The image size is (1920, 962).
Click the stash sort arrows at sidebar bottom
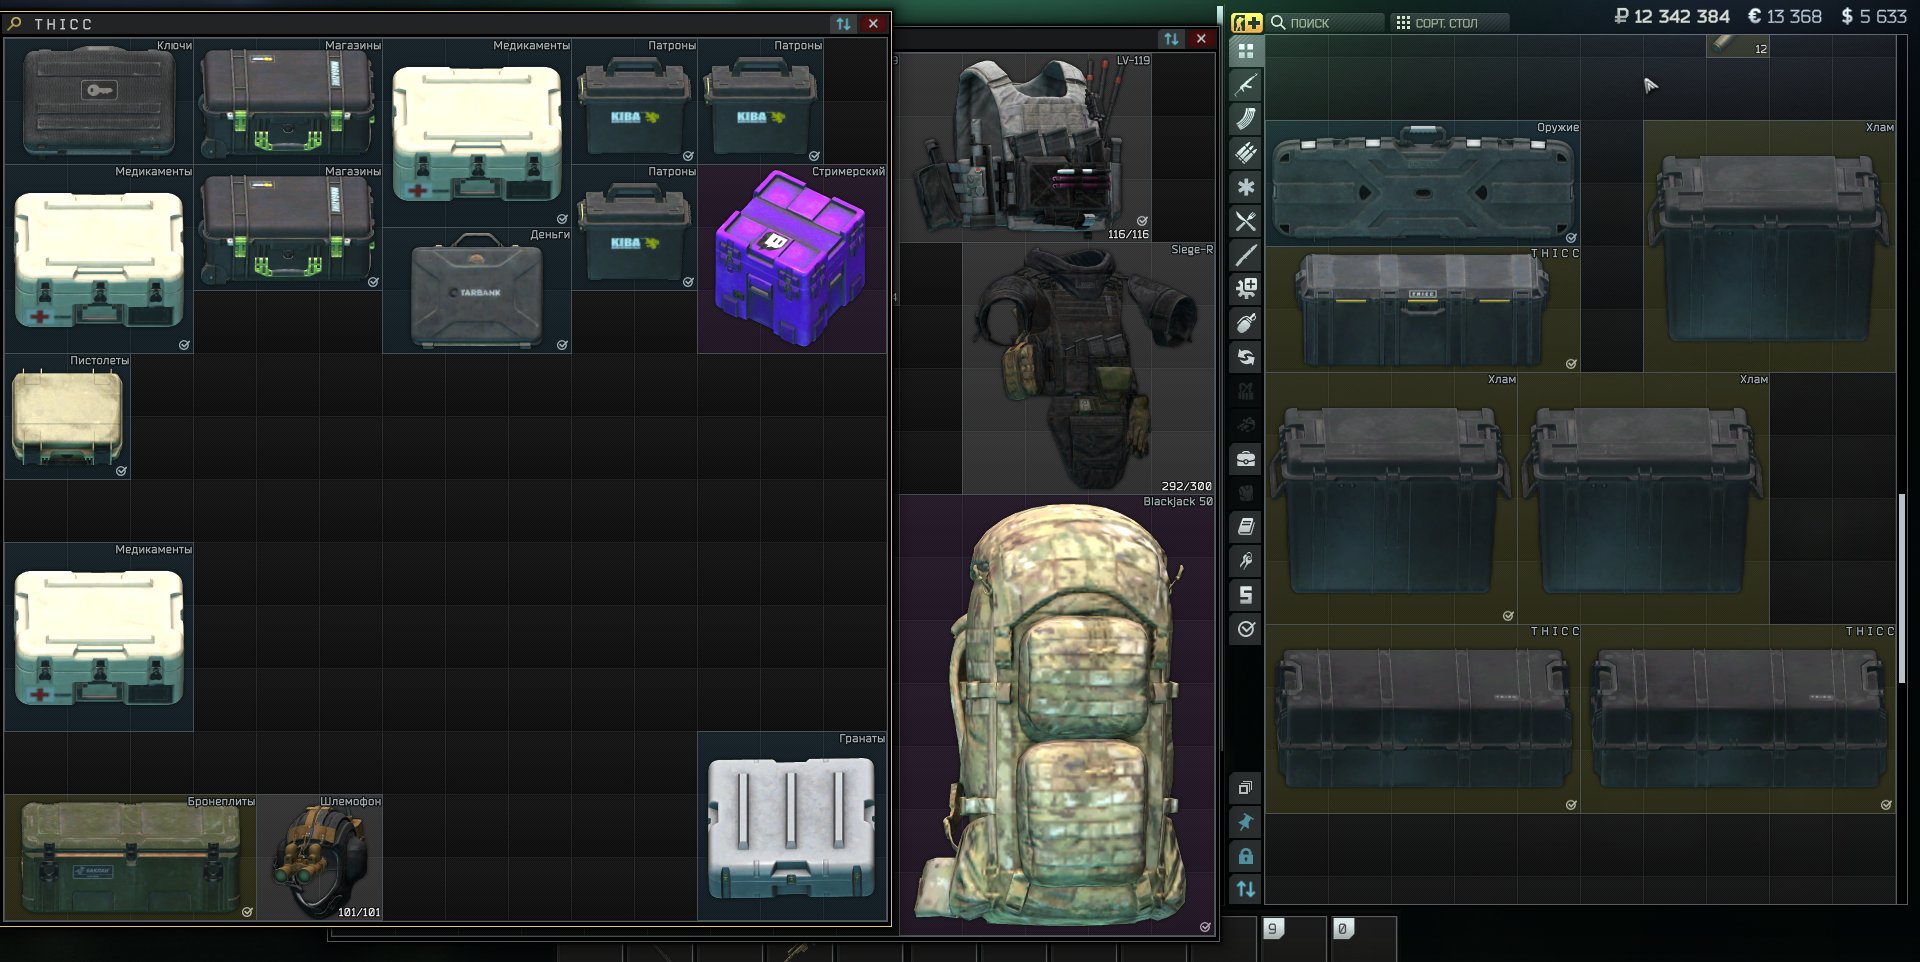1245,889
